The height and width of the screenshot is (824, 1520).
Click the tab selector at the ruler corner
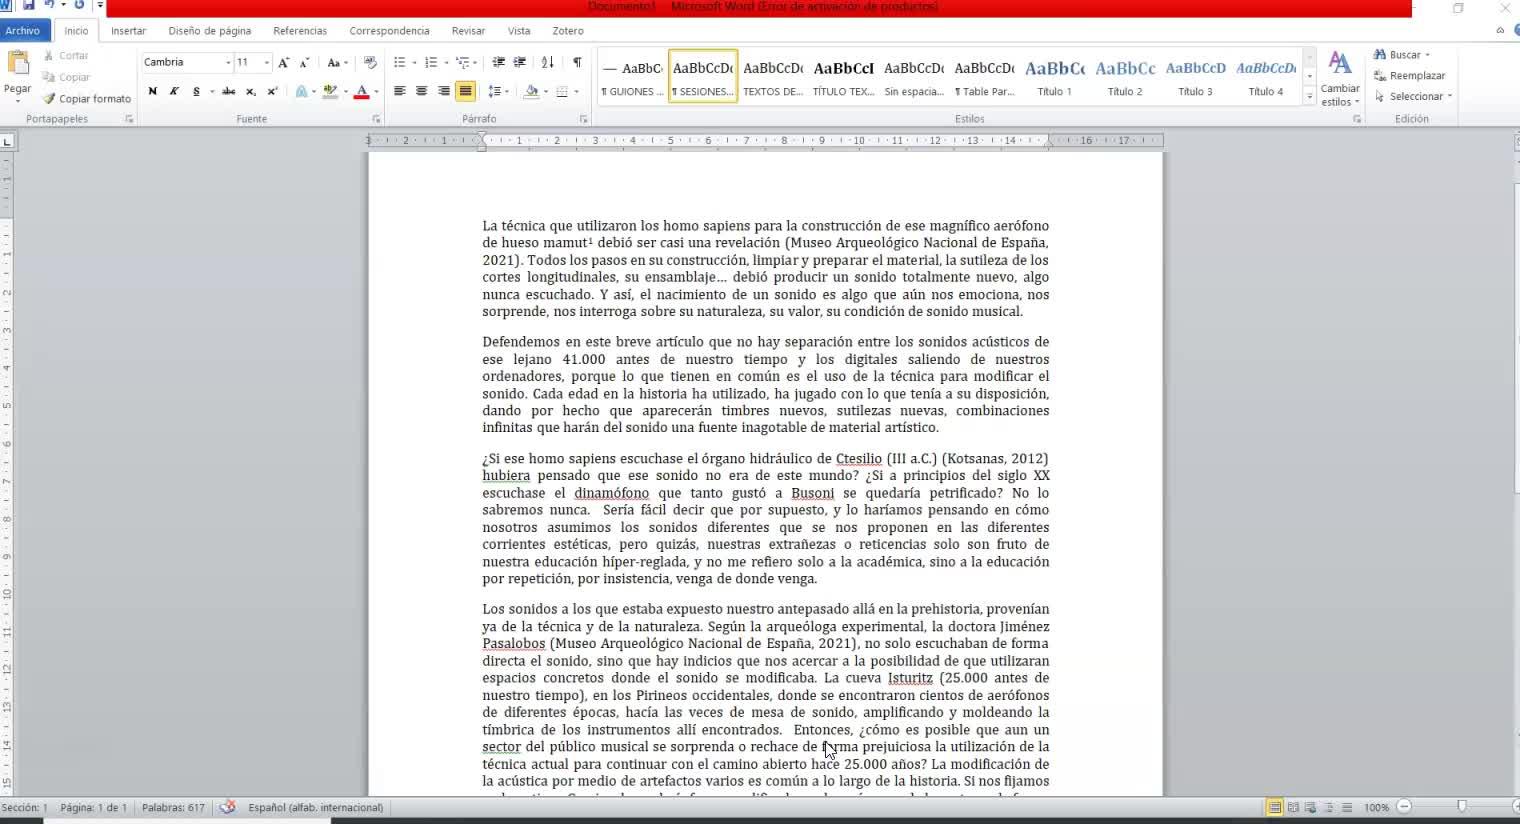[x=7, y=141]
